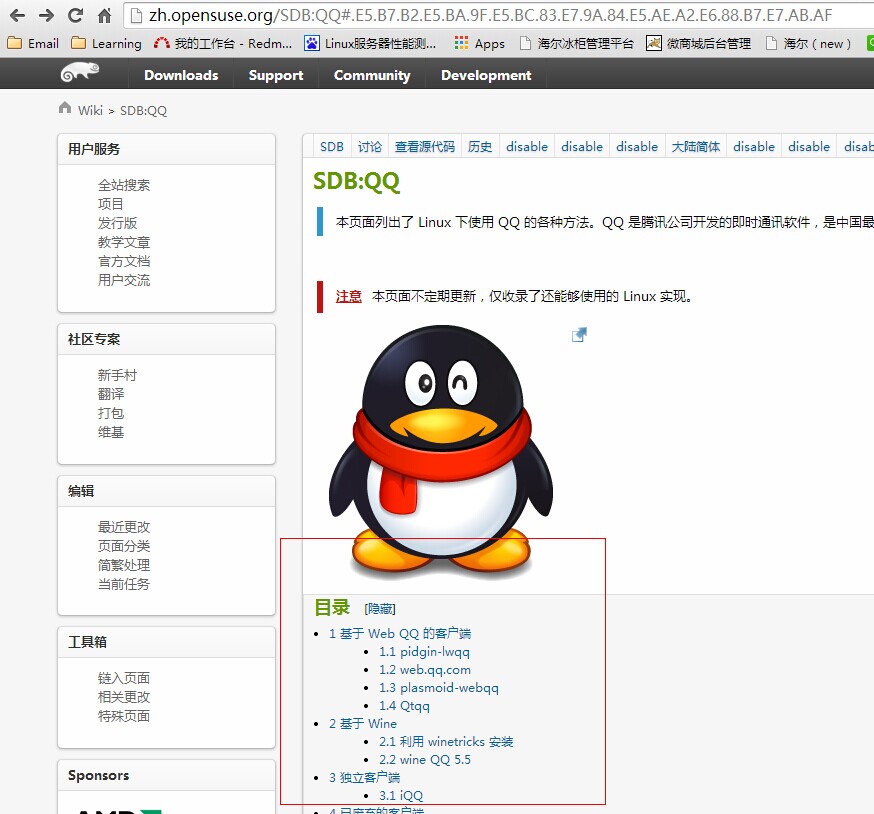Screen dimensions: 874x814
Task: Click the wiki home icon in breadcrumb
Action: (65, 108)
